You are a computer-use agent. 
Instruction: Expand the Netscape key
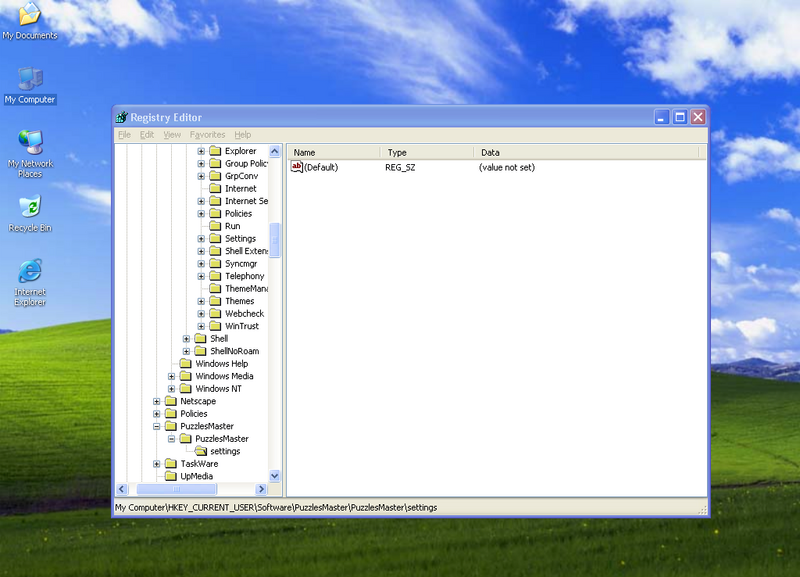point(157,401)
